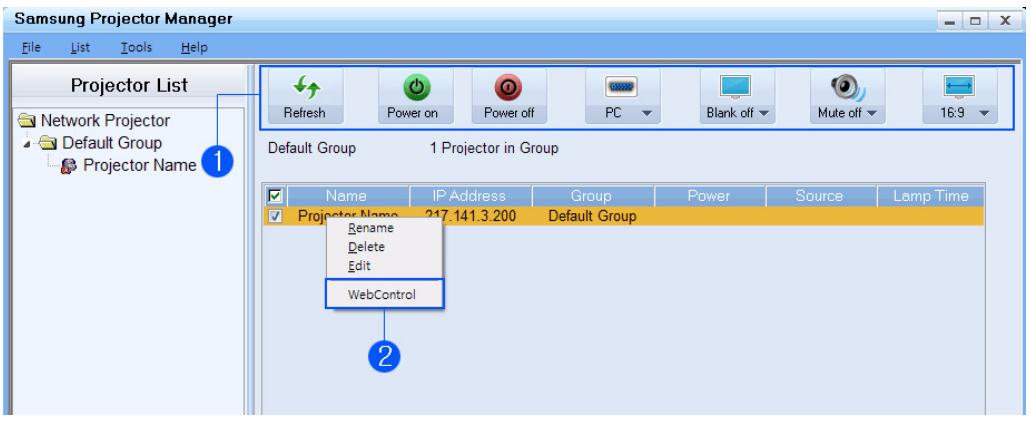Click the red Power off icon
Screen dimensions: 1031x421
(509, 86)
